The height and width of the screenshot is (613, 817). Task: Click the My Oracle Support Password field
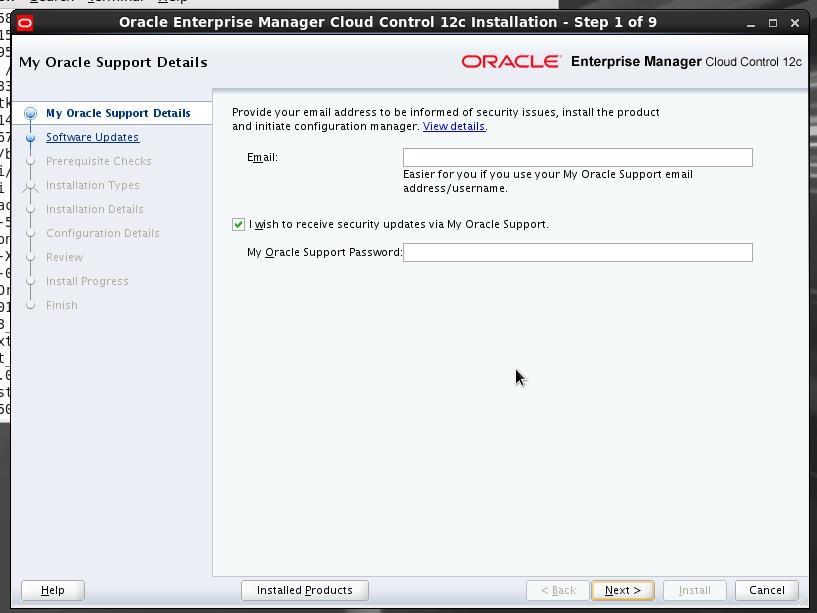tap(577, 253)
